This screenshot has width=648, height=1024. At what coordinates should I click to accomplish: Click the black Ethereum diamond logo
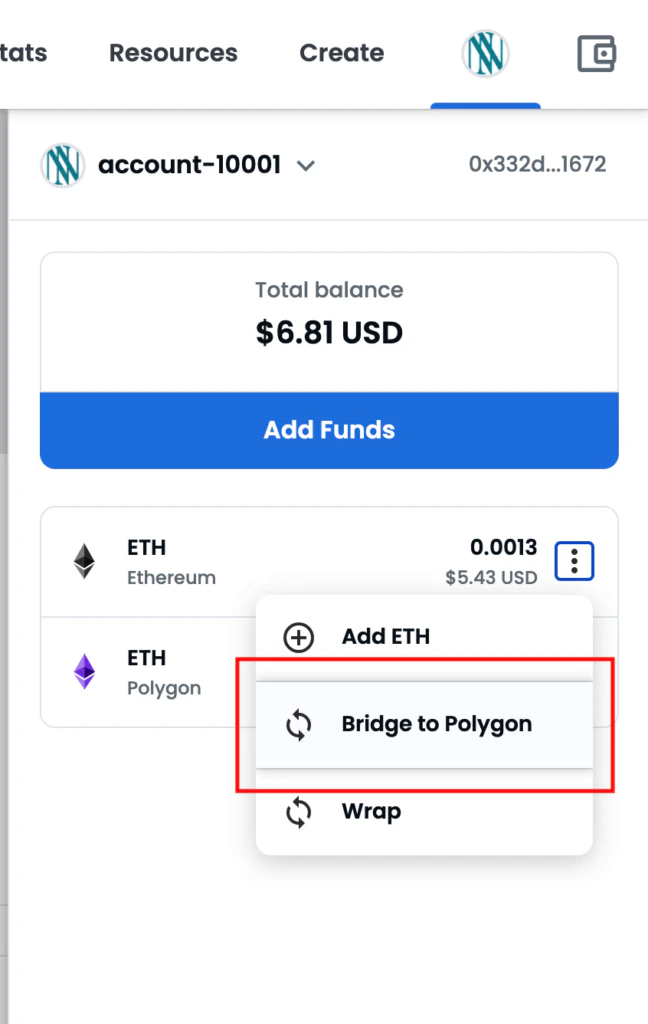(84, 561)
